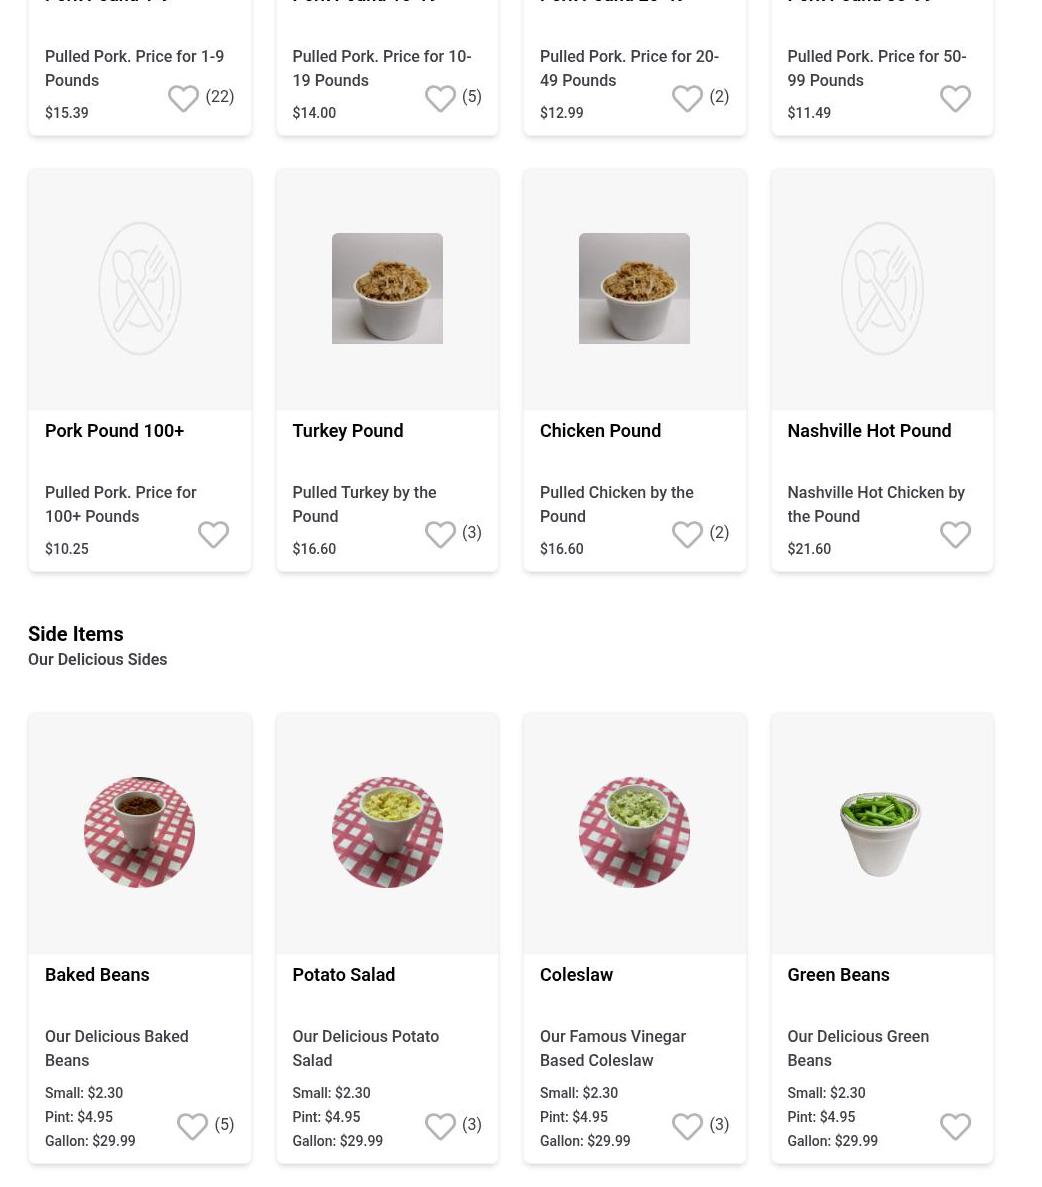Favorite the Potato Salad side
Viewport: 1042px width, 1187px height.
point(440,1127)
